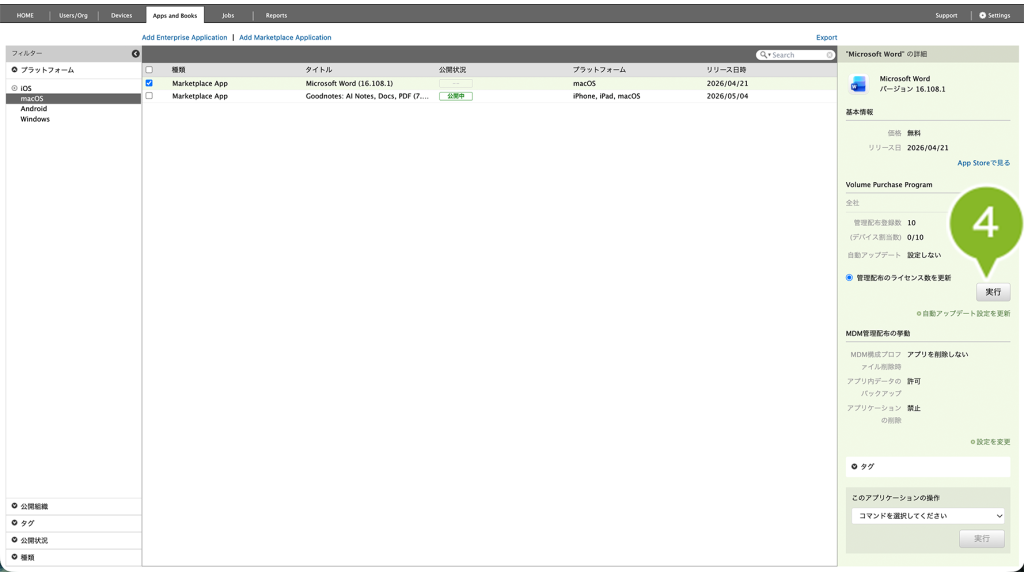The height and width of the screenshot is (576, 1024).
Task: Click Microsoft Word (16.108.1) title cell
Action: point(349,84)
